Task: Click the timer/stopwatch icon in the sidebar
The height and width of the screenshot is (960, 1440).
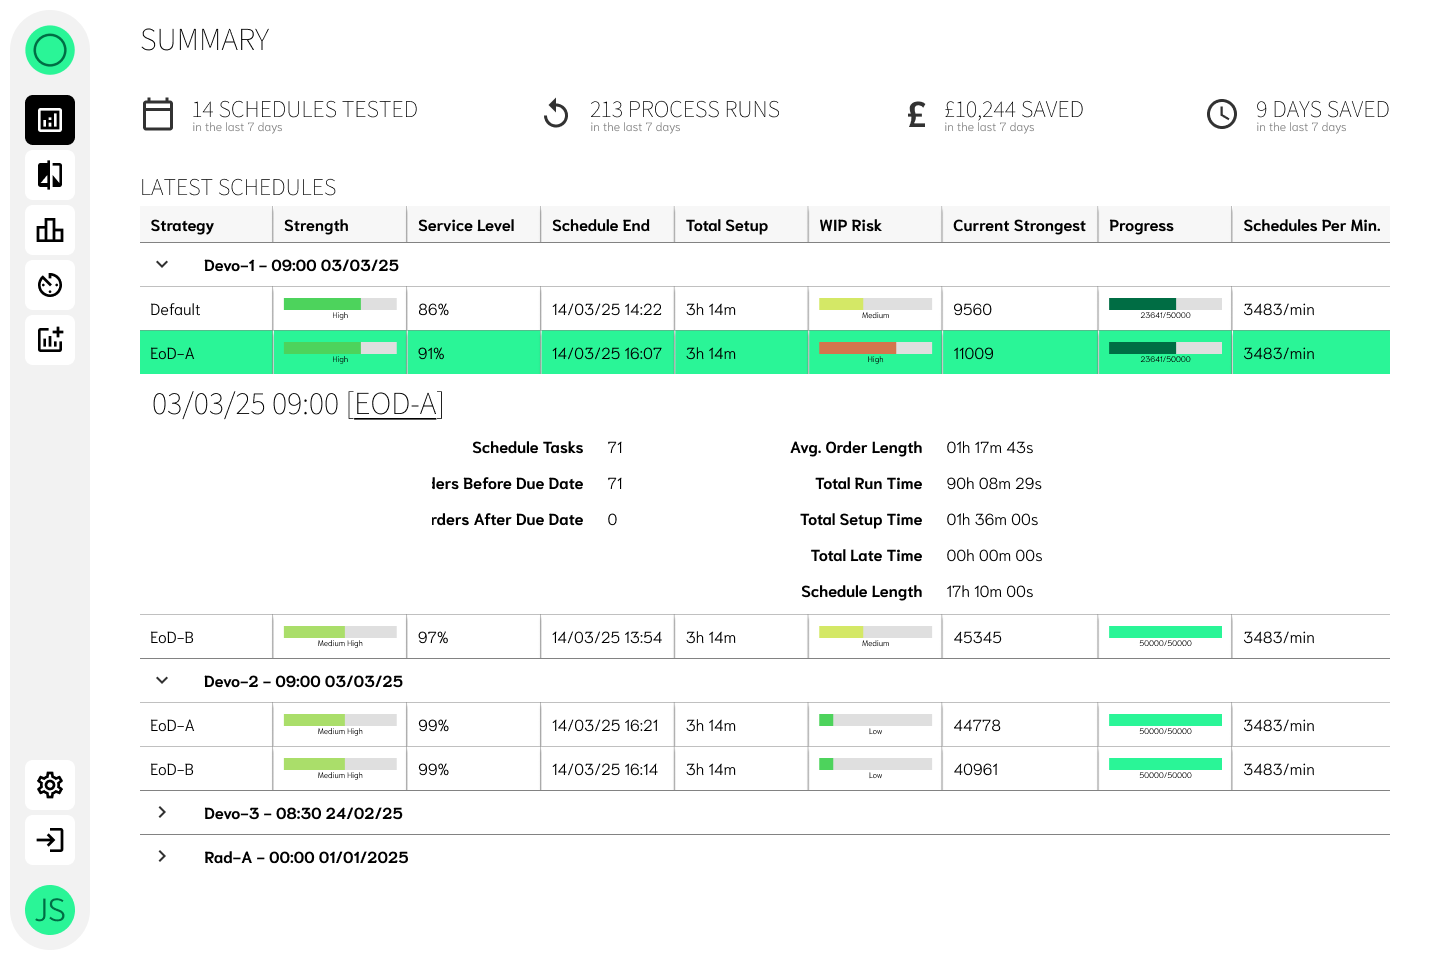Action: point(49,285)
